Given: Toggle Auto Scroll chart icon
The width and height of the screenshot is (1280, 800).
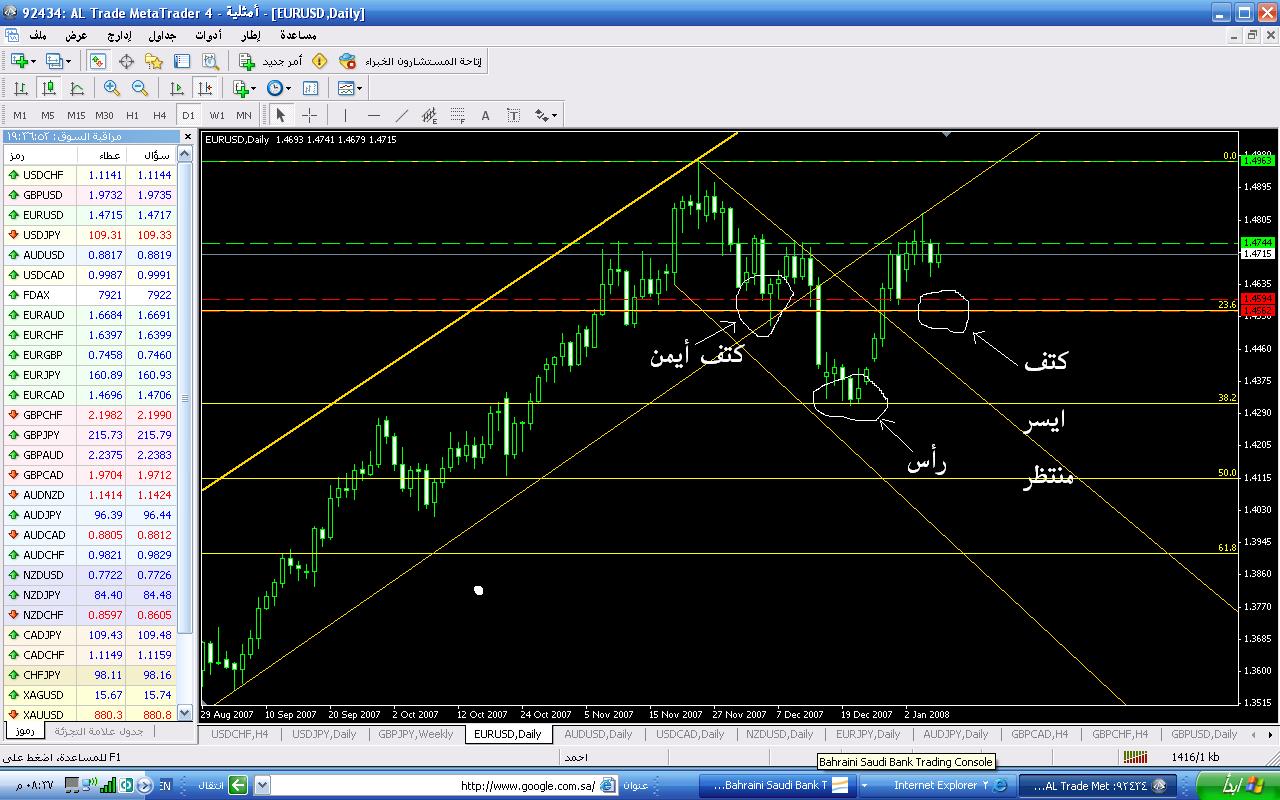Looking at the screenshot, I should [177, 88].
